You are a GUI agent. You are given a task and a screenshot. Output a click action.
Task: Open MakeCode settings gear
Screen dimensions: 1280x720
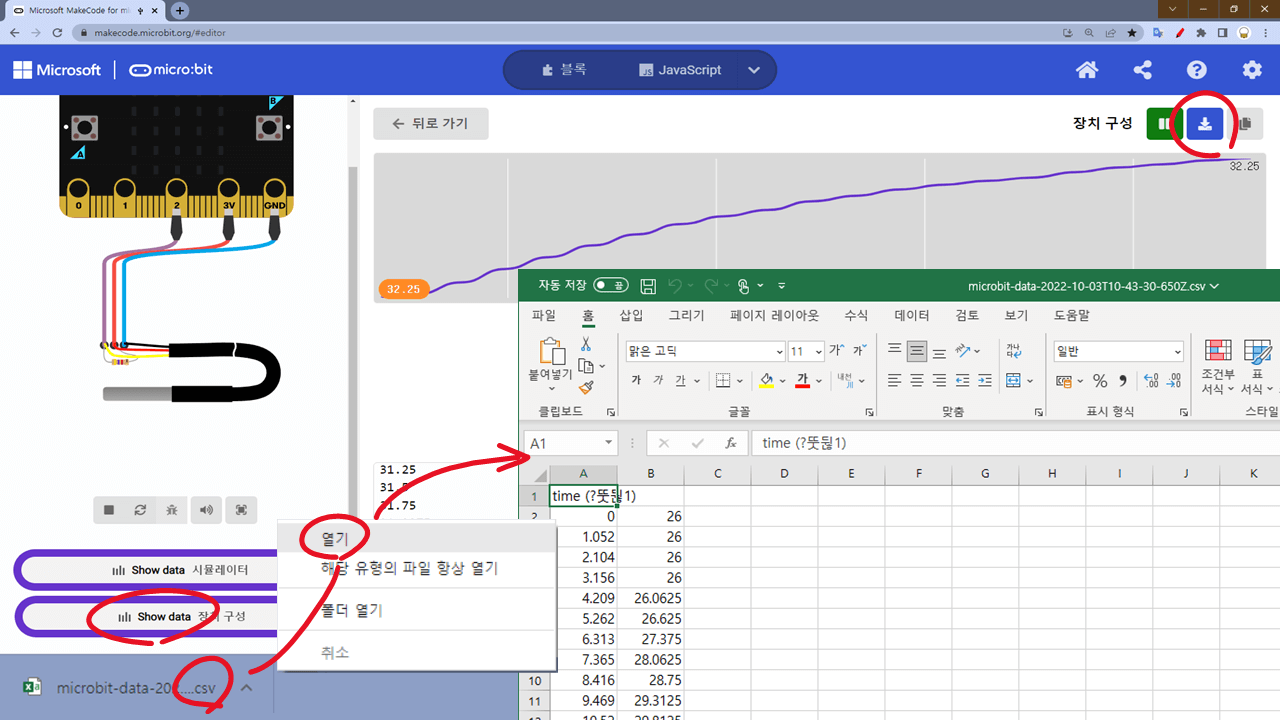[1252, 70]
